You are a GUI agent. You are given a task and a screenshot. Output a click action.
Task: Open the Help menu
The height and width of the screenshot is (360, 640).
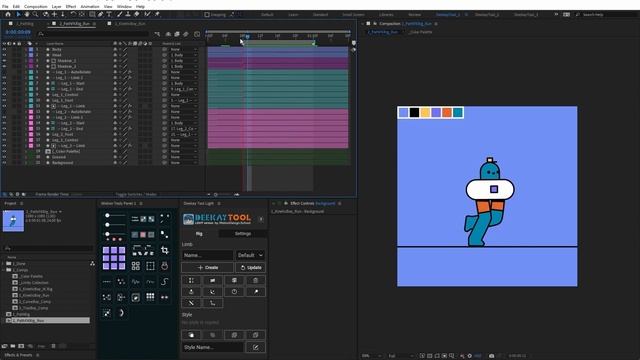(140, 7)
